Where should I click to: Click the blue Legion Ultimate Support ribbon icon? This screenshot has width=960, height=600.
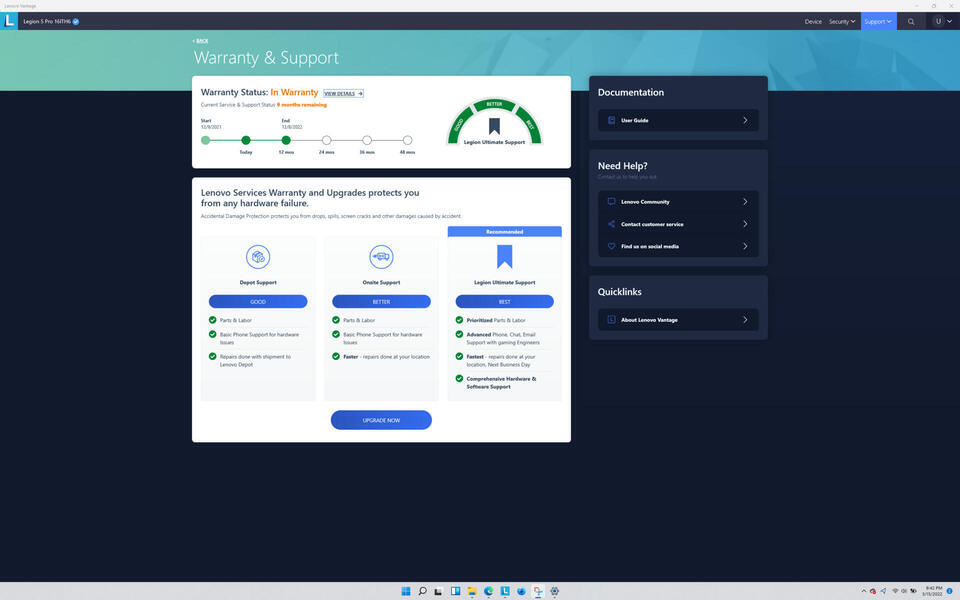point(504,257)
